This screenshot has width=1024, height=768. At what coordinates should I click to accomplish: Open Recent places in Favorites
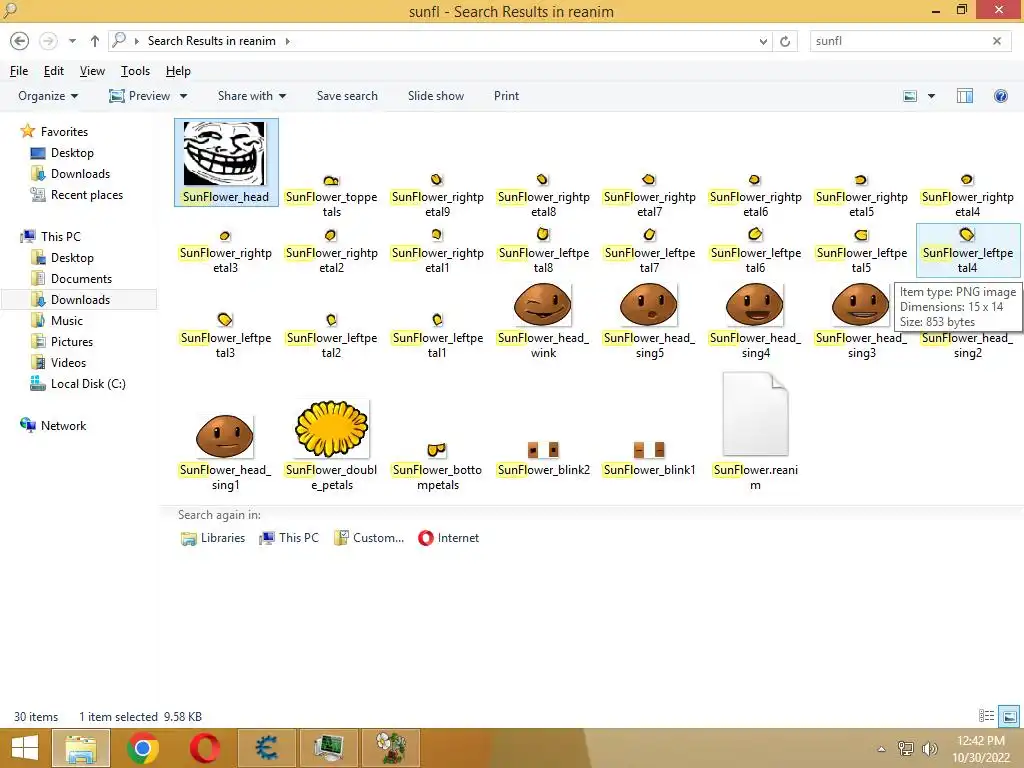[x=76, y=195]
